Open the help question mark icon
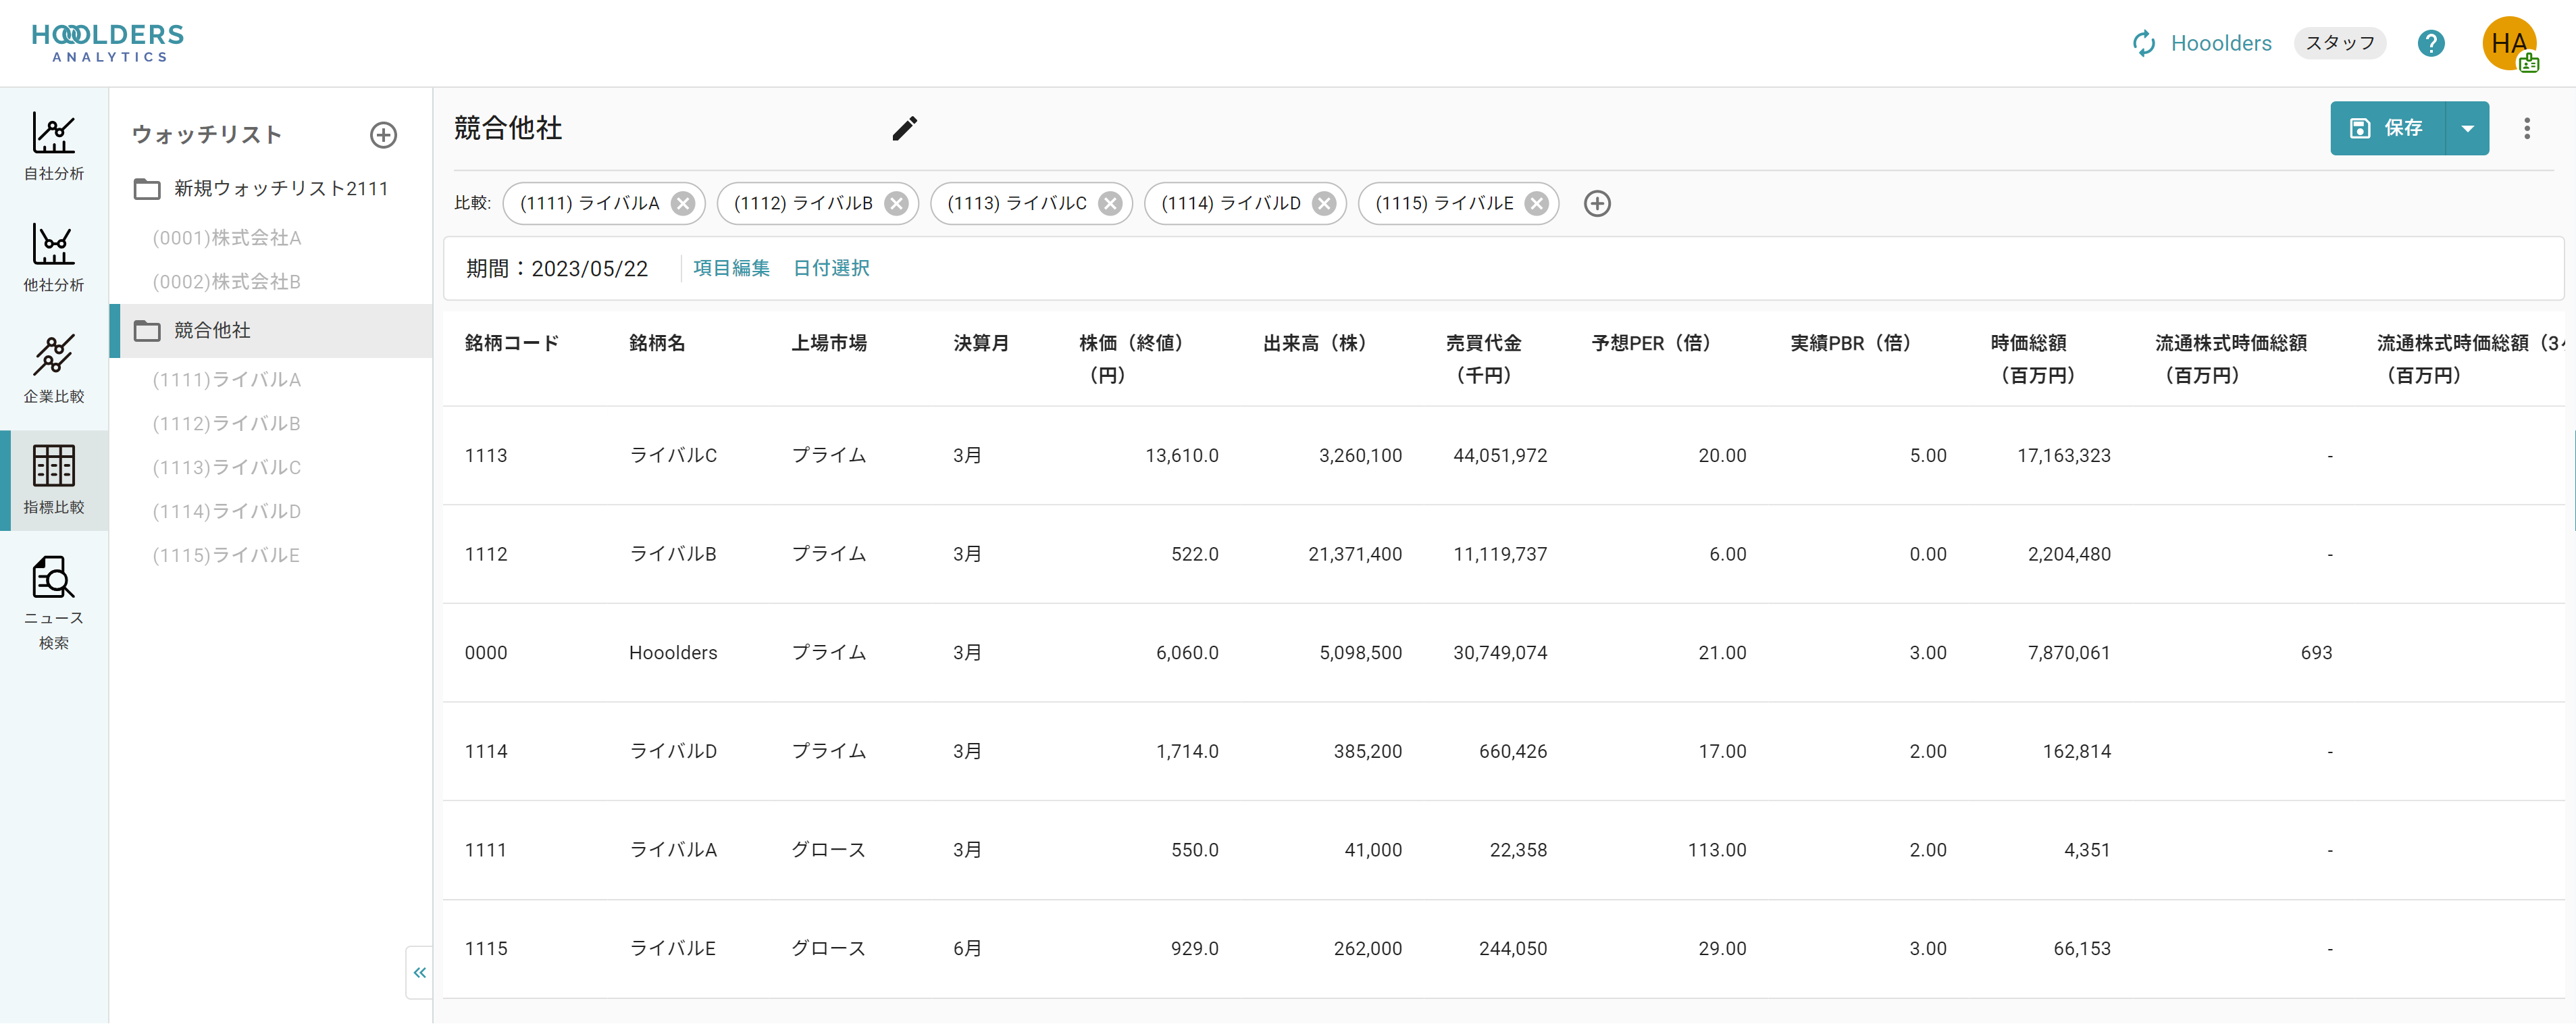This screenshot has width=2576, height=1024. (2430, 43)
